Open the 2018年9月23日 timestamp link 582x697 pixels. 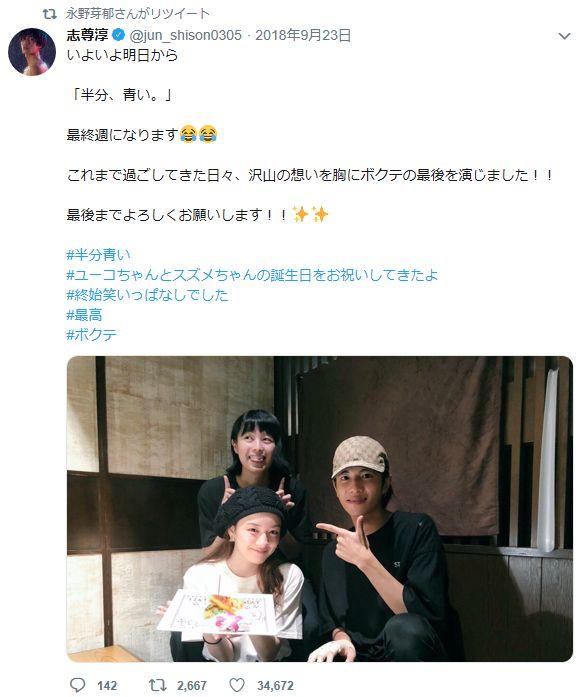pyautogui.click(x=303, y=35)
